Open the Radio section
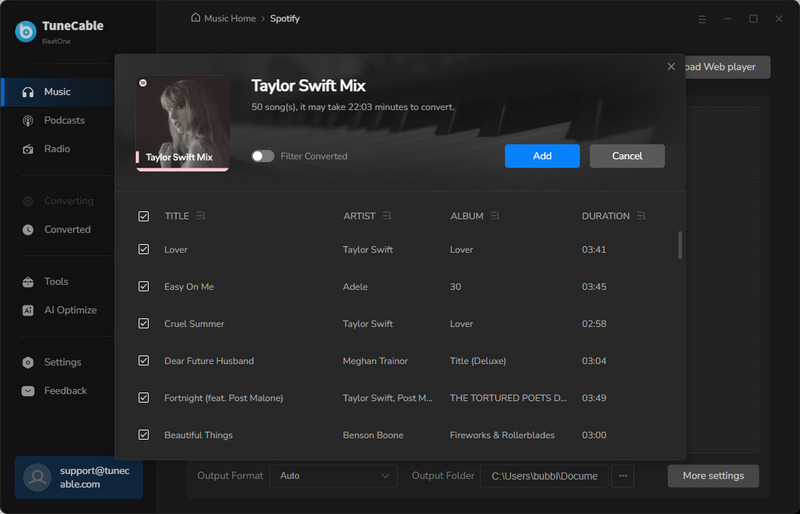Screen dimensions: 800x514 click(59, 149)
